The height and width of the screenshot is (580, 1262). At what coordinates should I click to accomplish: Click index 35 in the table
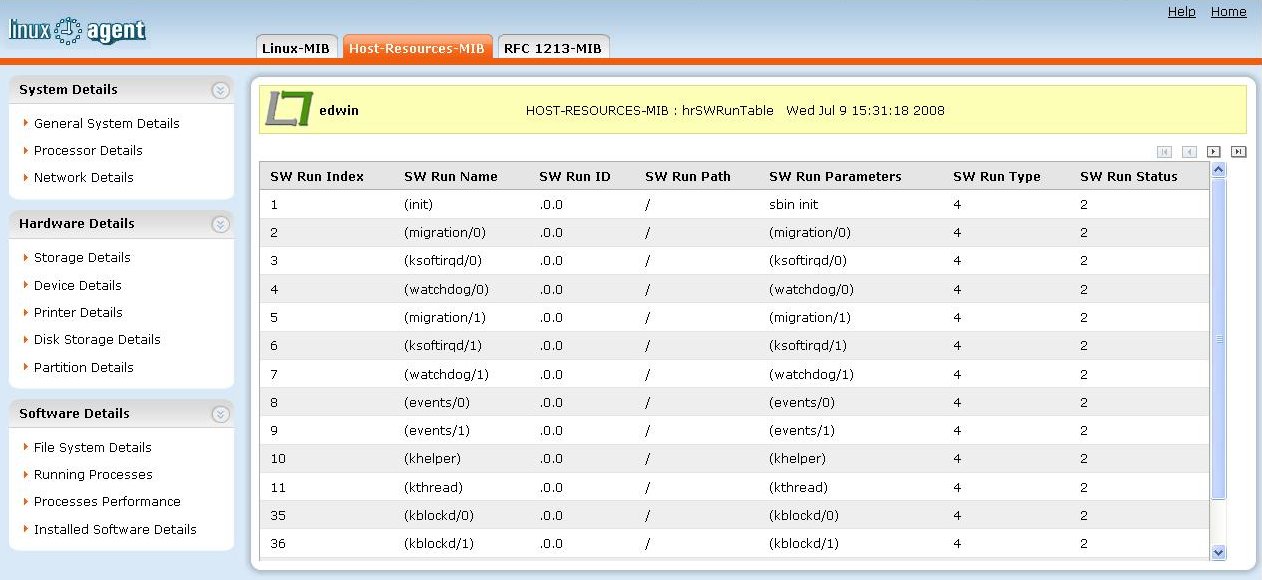pyautogui.click(x=278, y=516)
